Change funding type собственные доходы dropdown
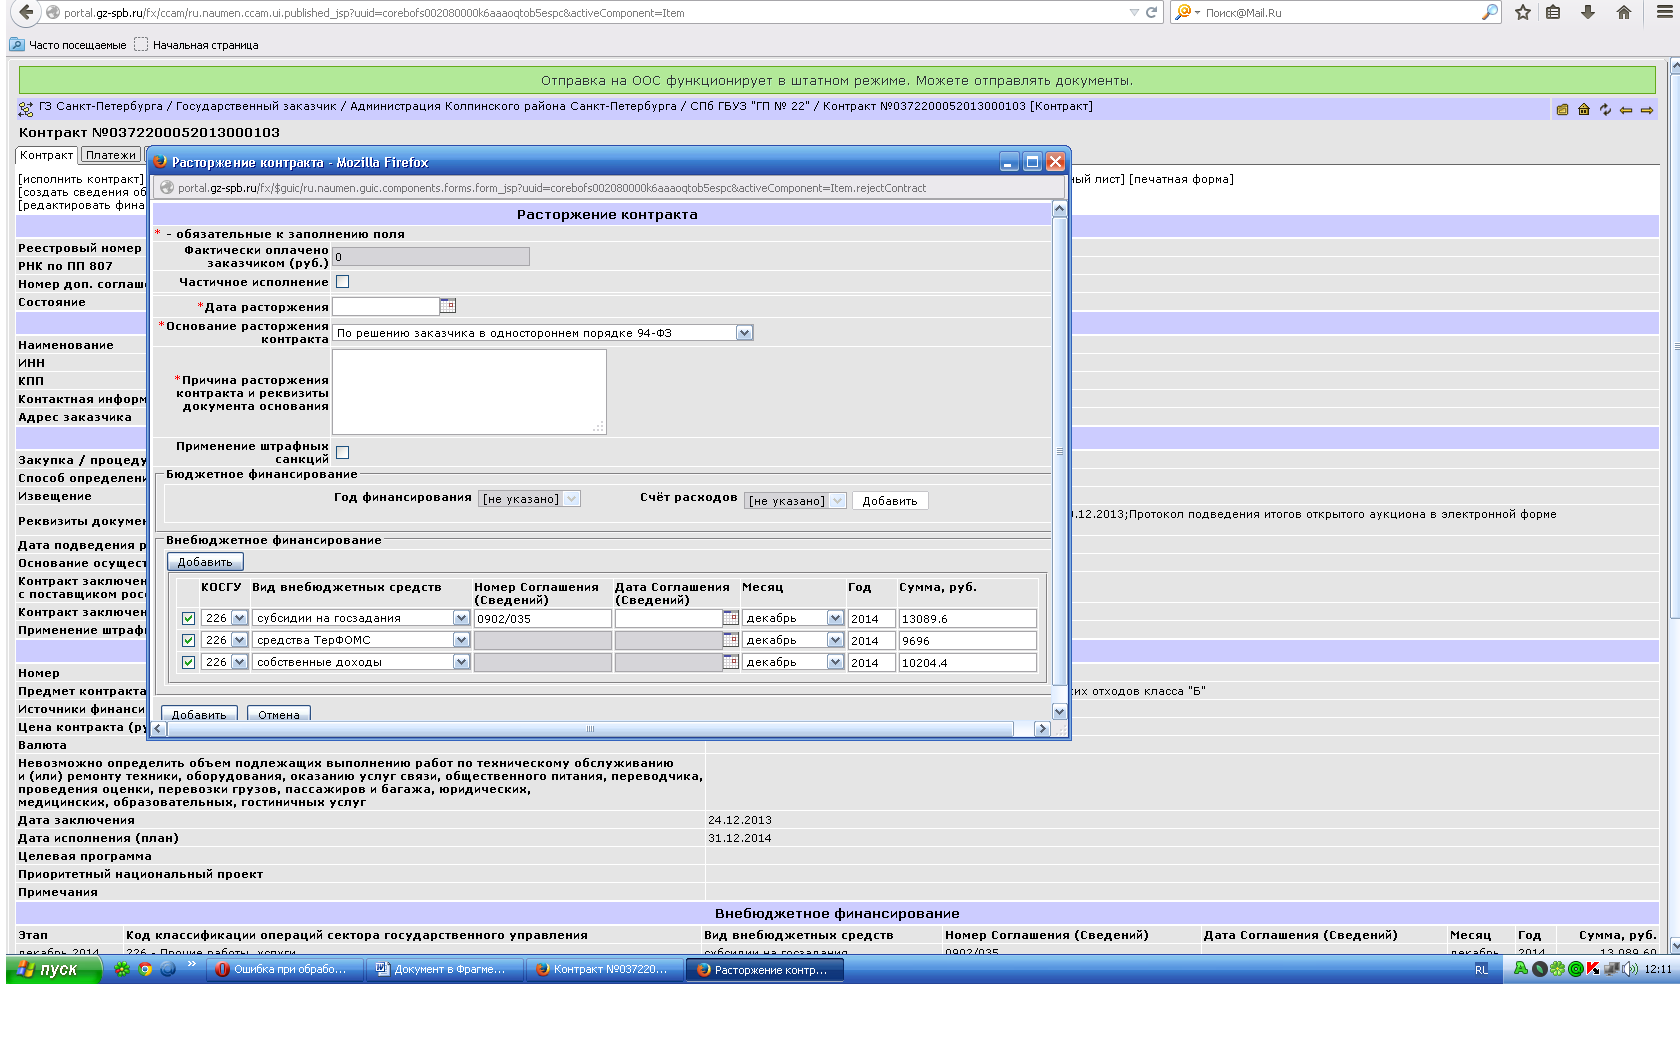Viewport: 1680px width, 1050px height. point(461,662)
